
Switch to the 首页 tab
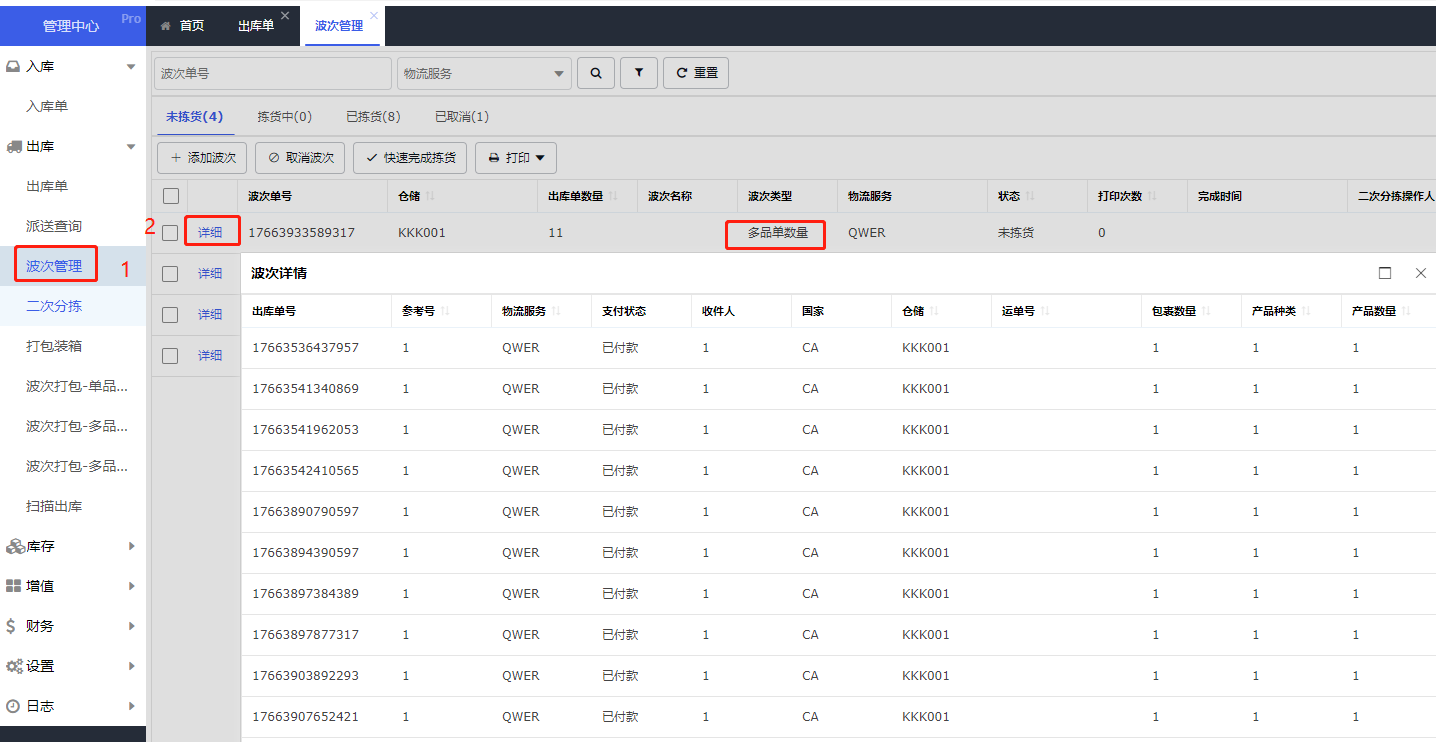tap(182, 26)
